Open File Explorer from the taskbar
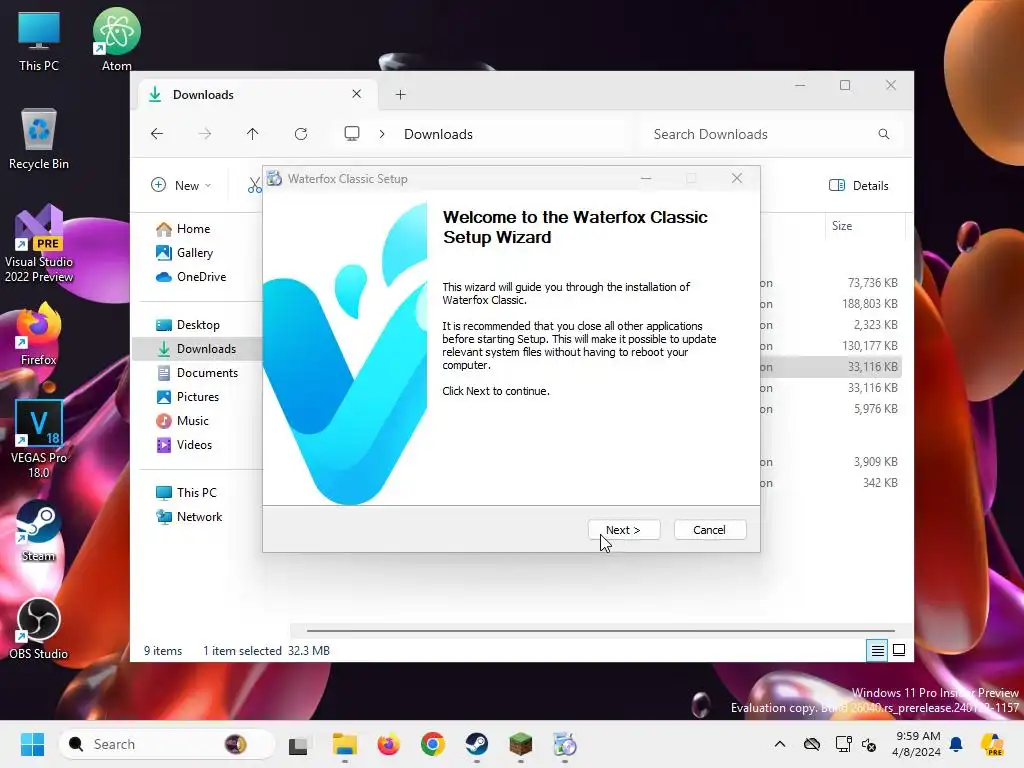The width and height of the screenshot is (1024, 768). [344, 745]
